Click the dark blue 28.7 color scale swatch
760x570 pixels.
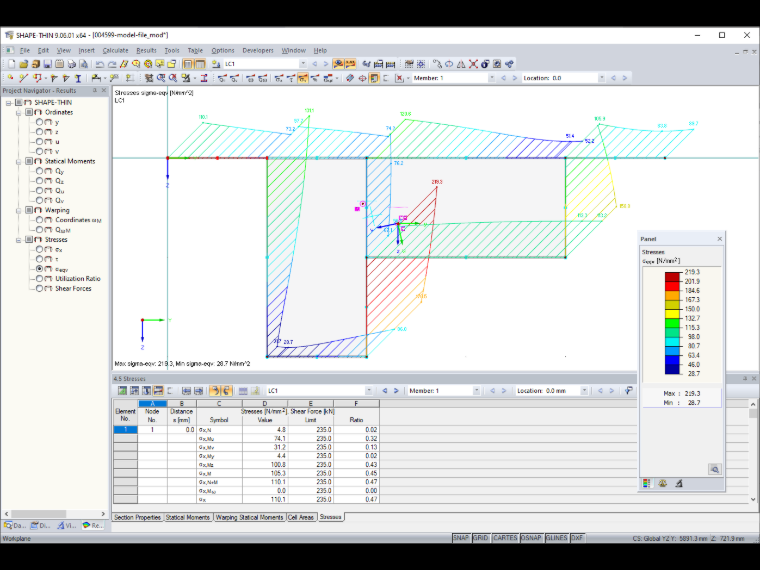tap(672, 369)
